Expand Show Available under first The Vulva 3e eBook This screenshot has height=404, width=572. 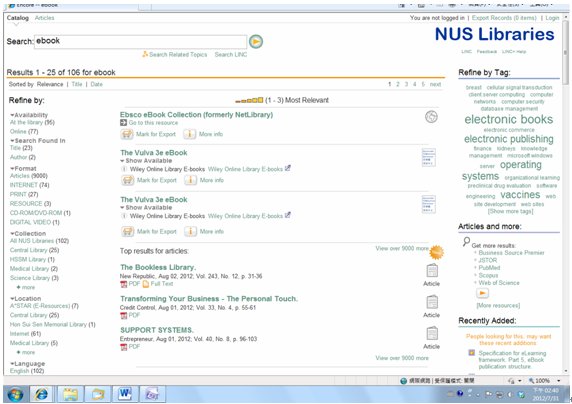(146, 161)
